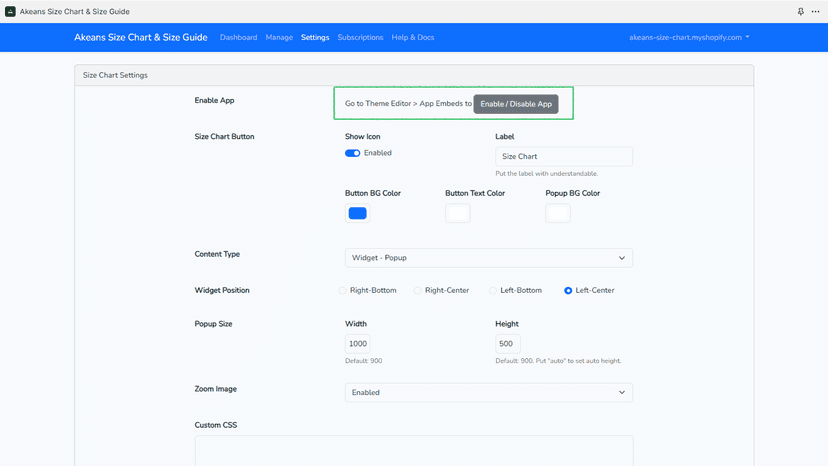
Task: Click the 'Put the label with understandable.' hint
Action: tap(547, 174)
